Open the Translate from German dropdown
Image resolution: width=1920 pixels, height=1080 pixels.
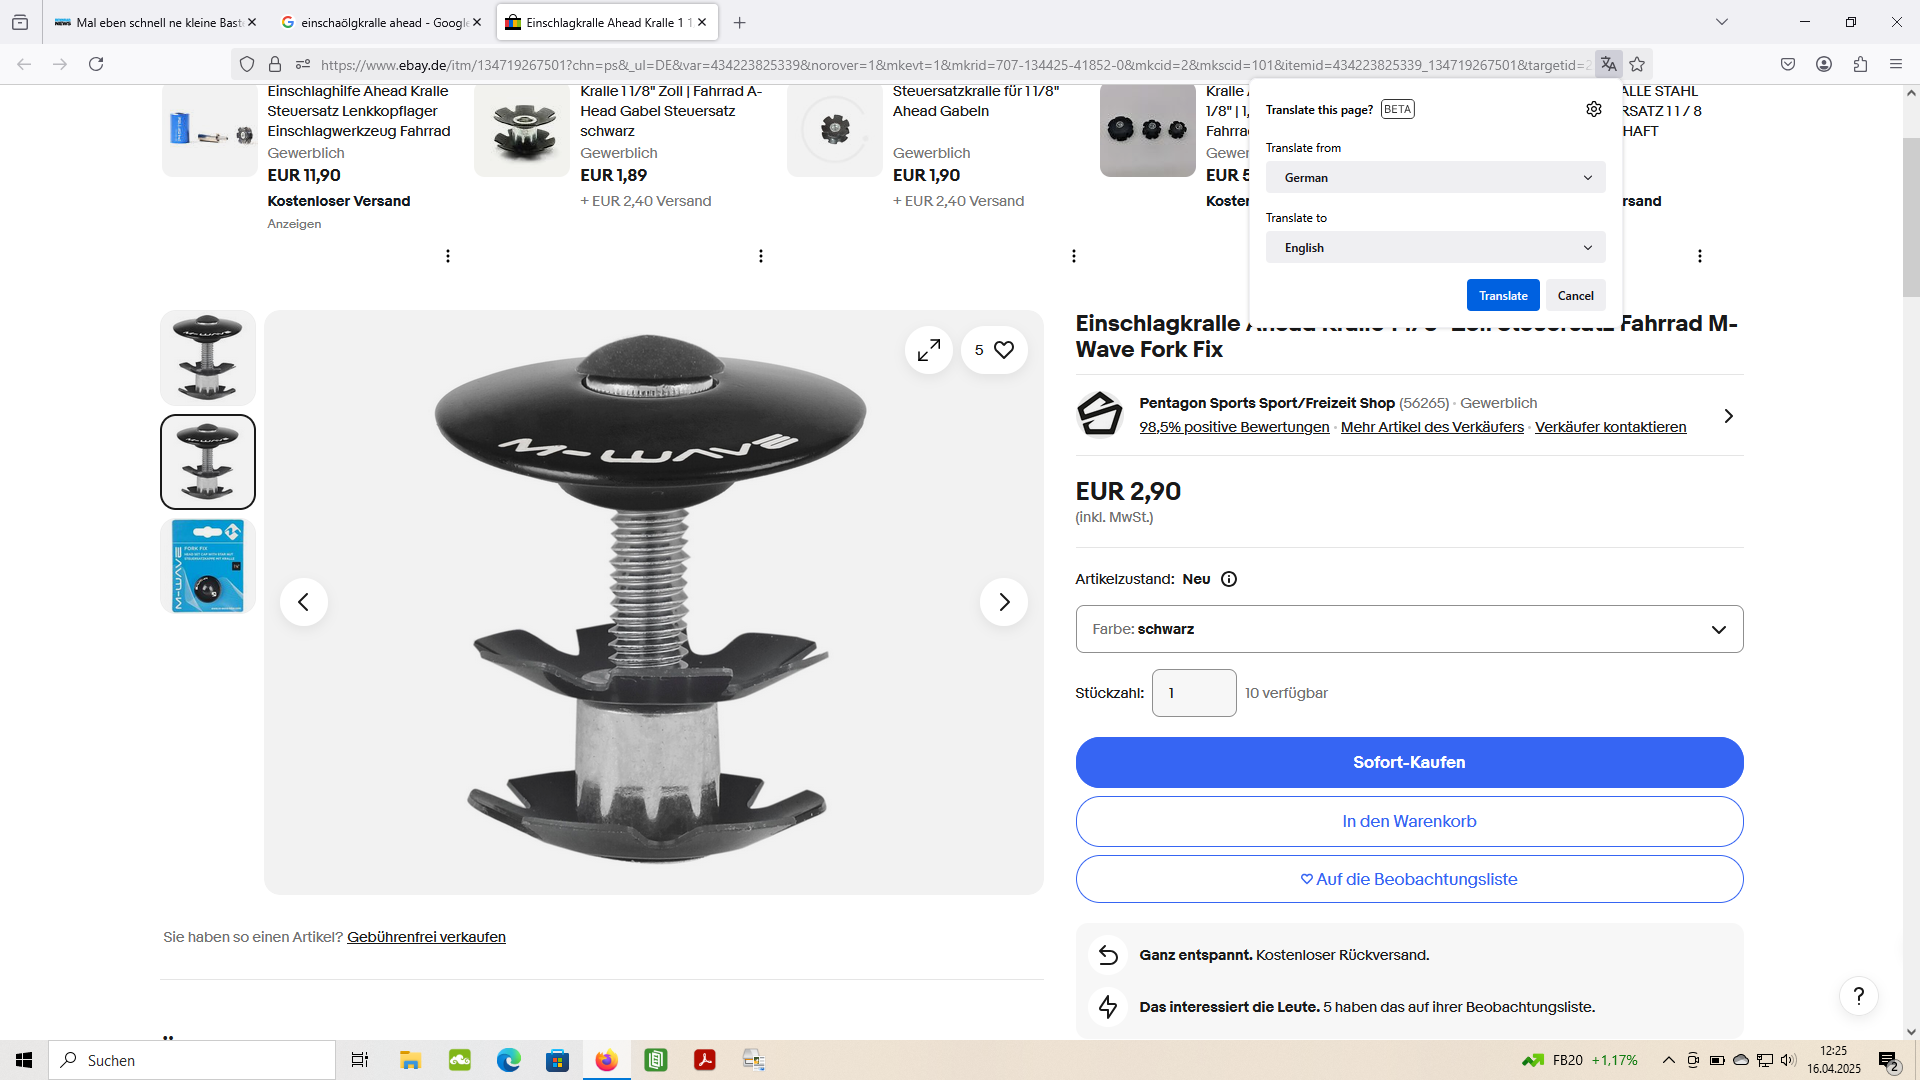(x=1435, y=178)
